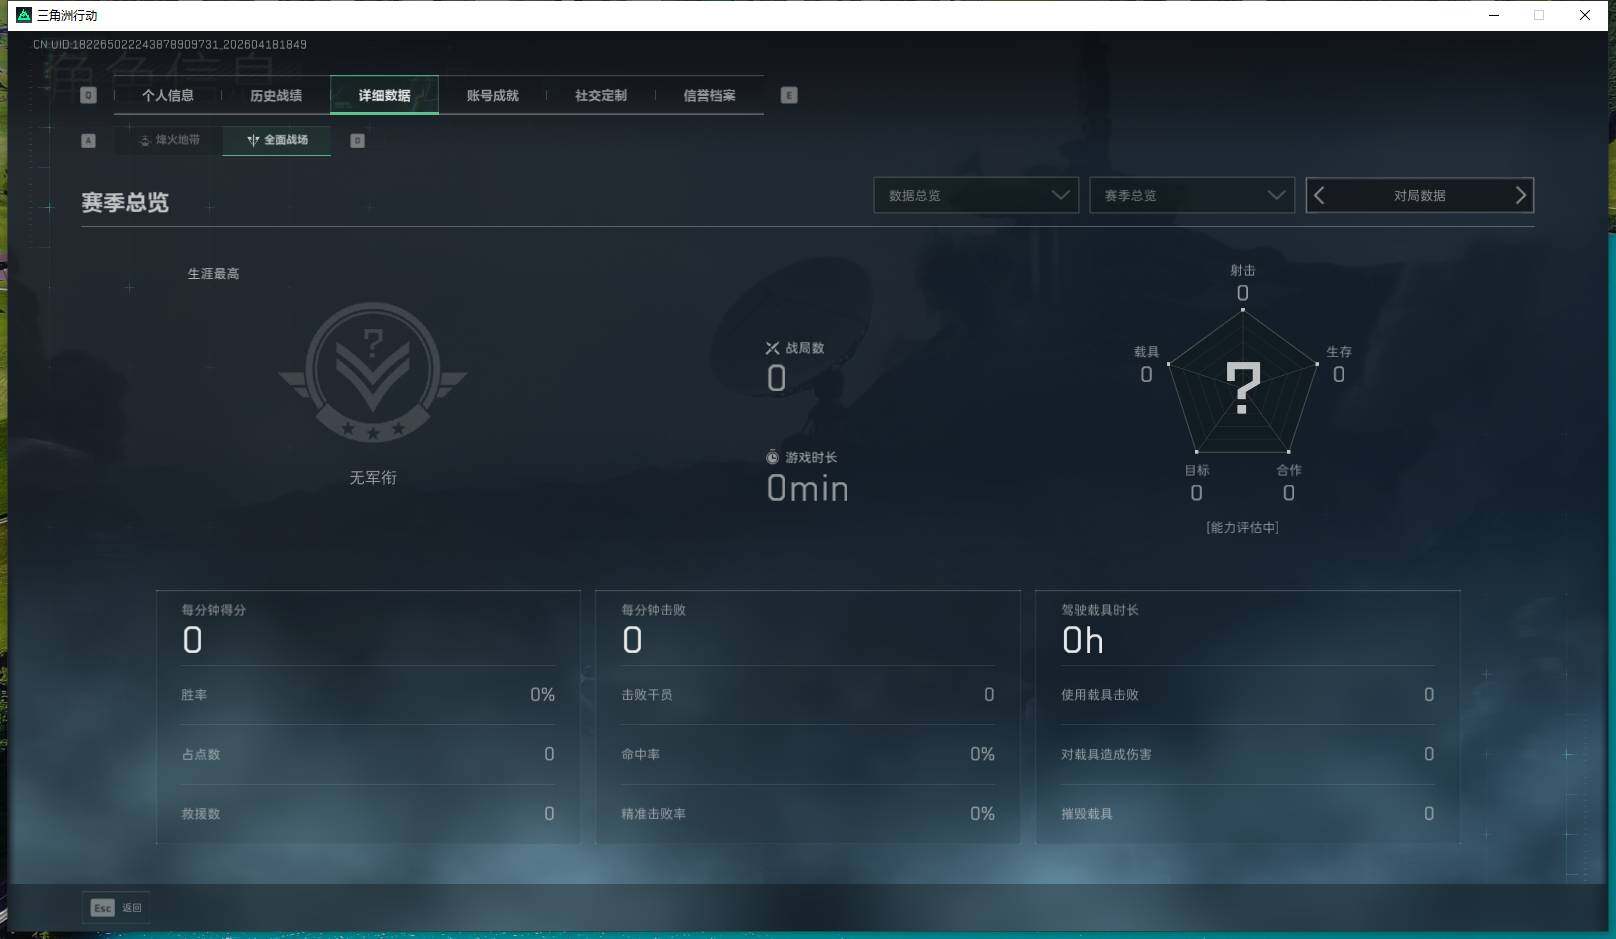Expand the 数据总览 dropdown

[x=976, y=196]
